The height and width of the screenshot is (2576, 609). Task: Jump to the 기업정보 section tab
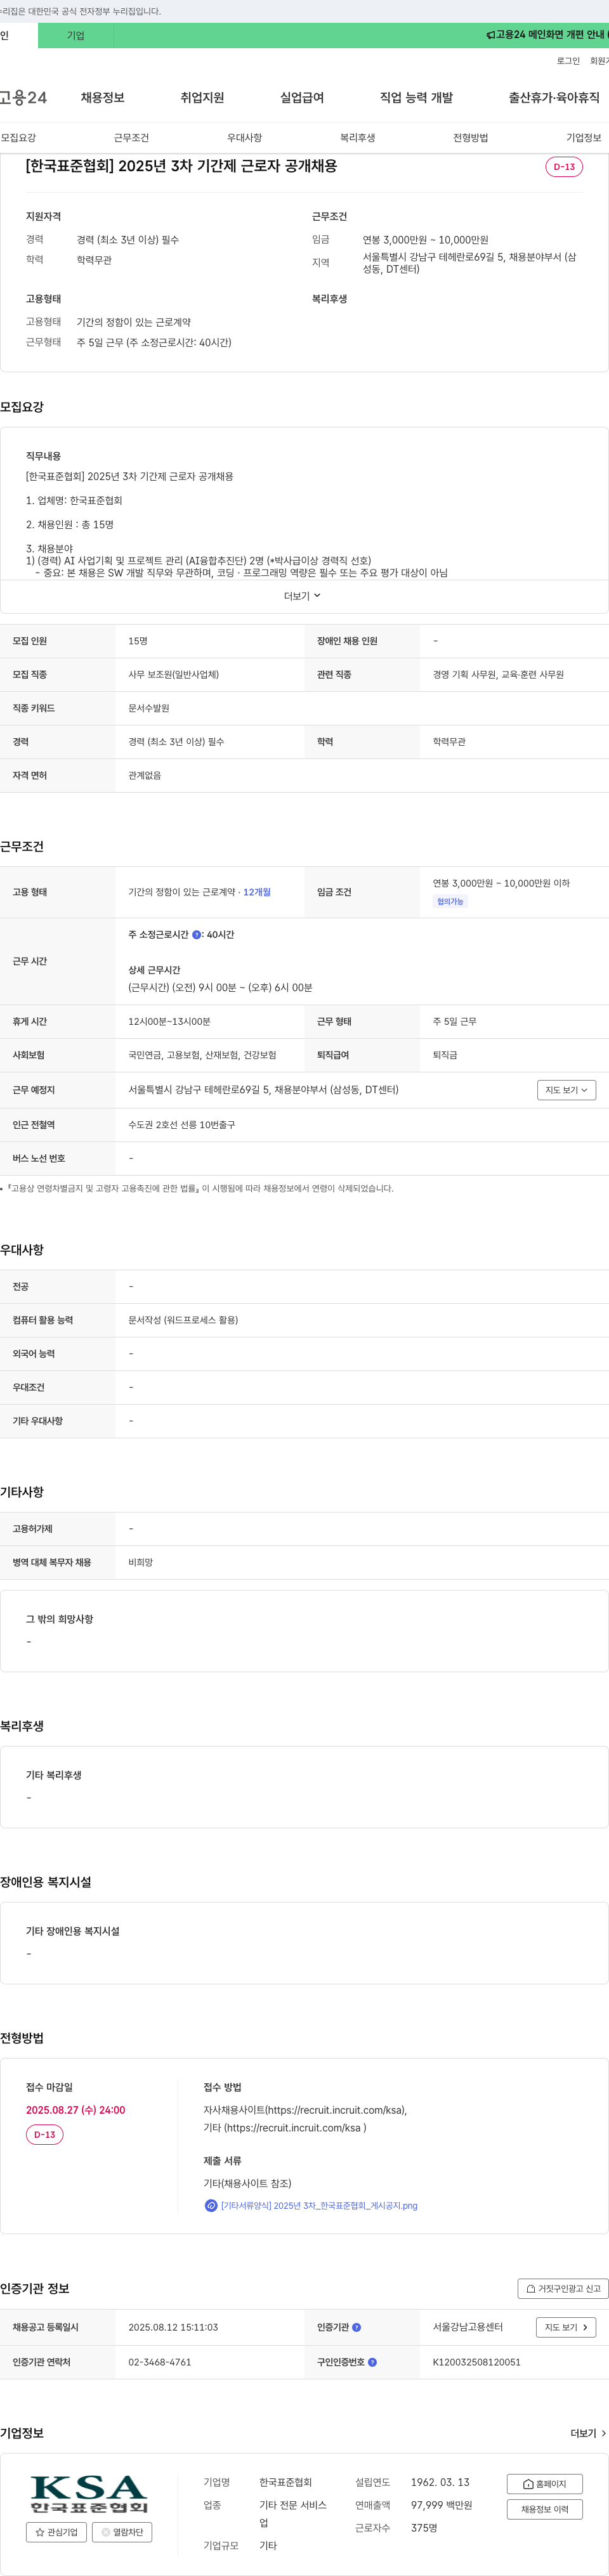coord(584,138)
